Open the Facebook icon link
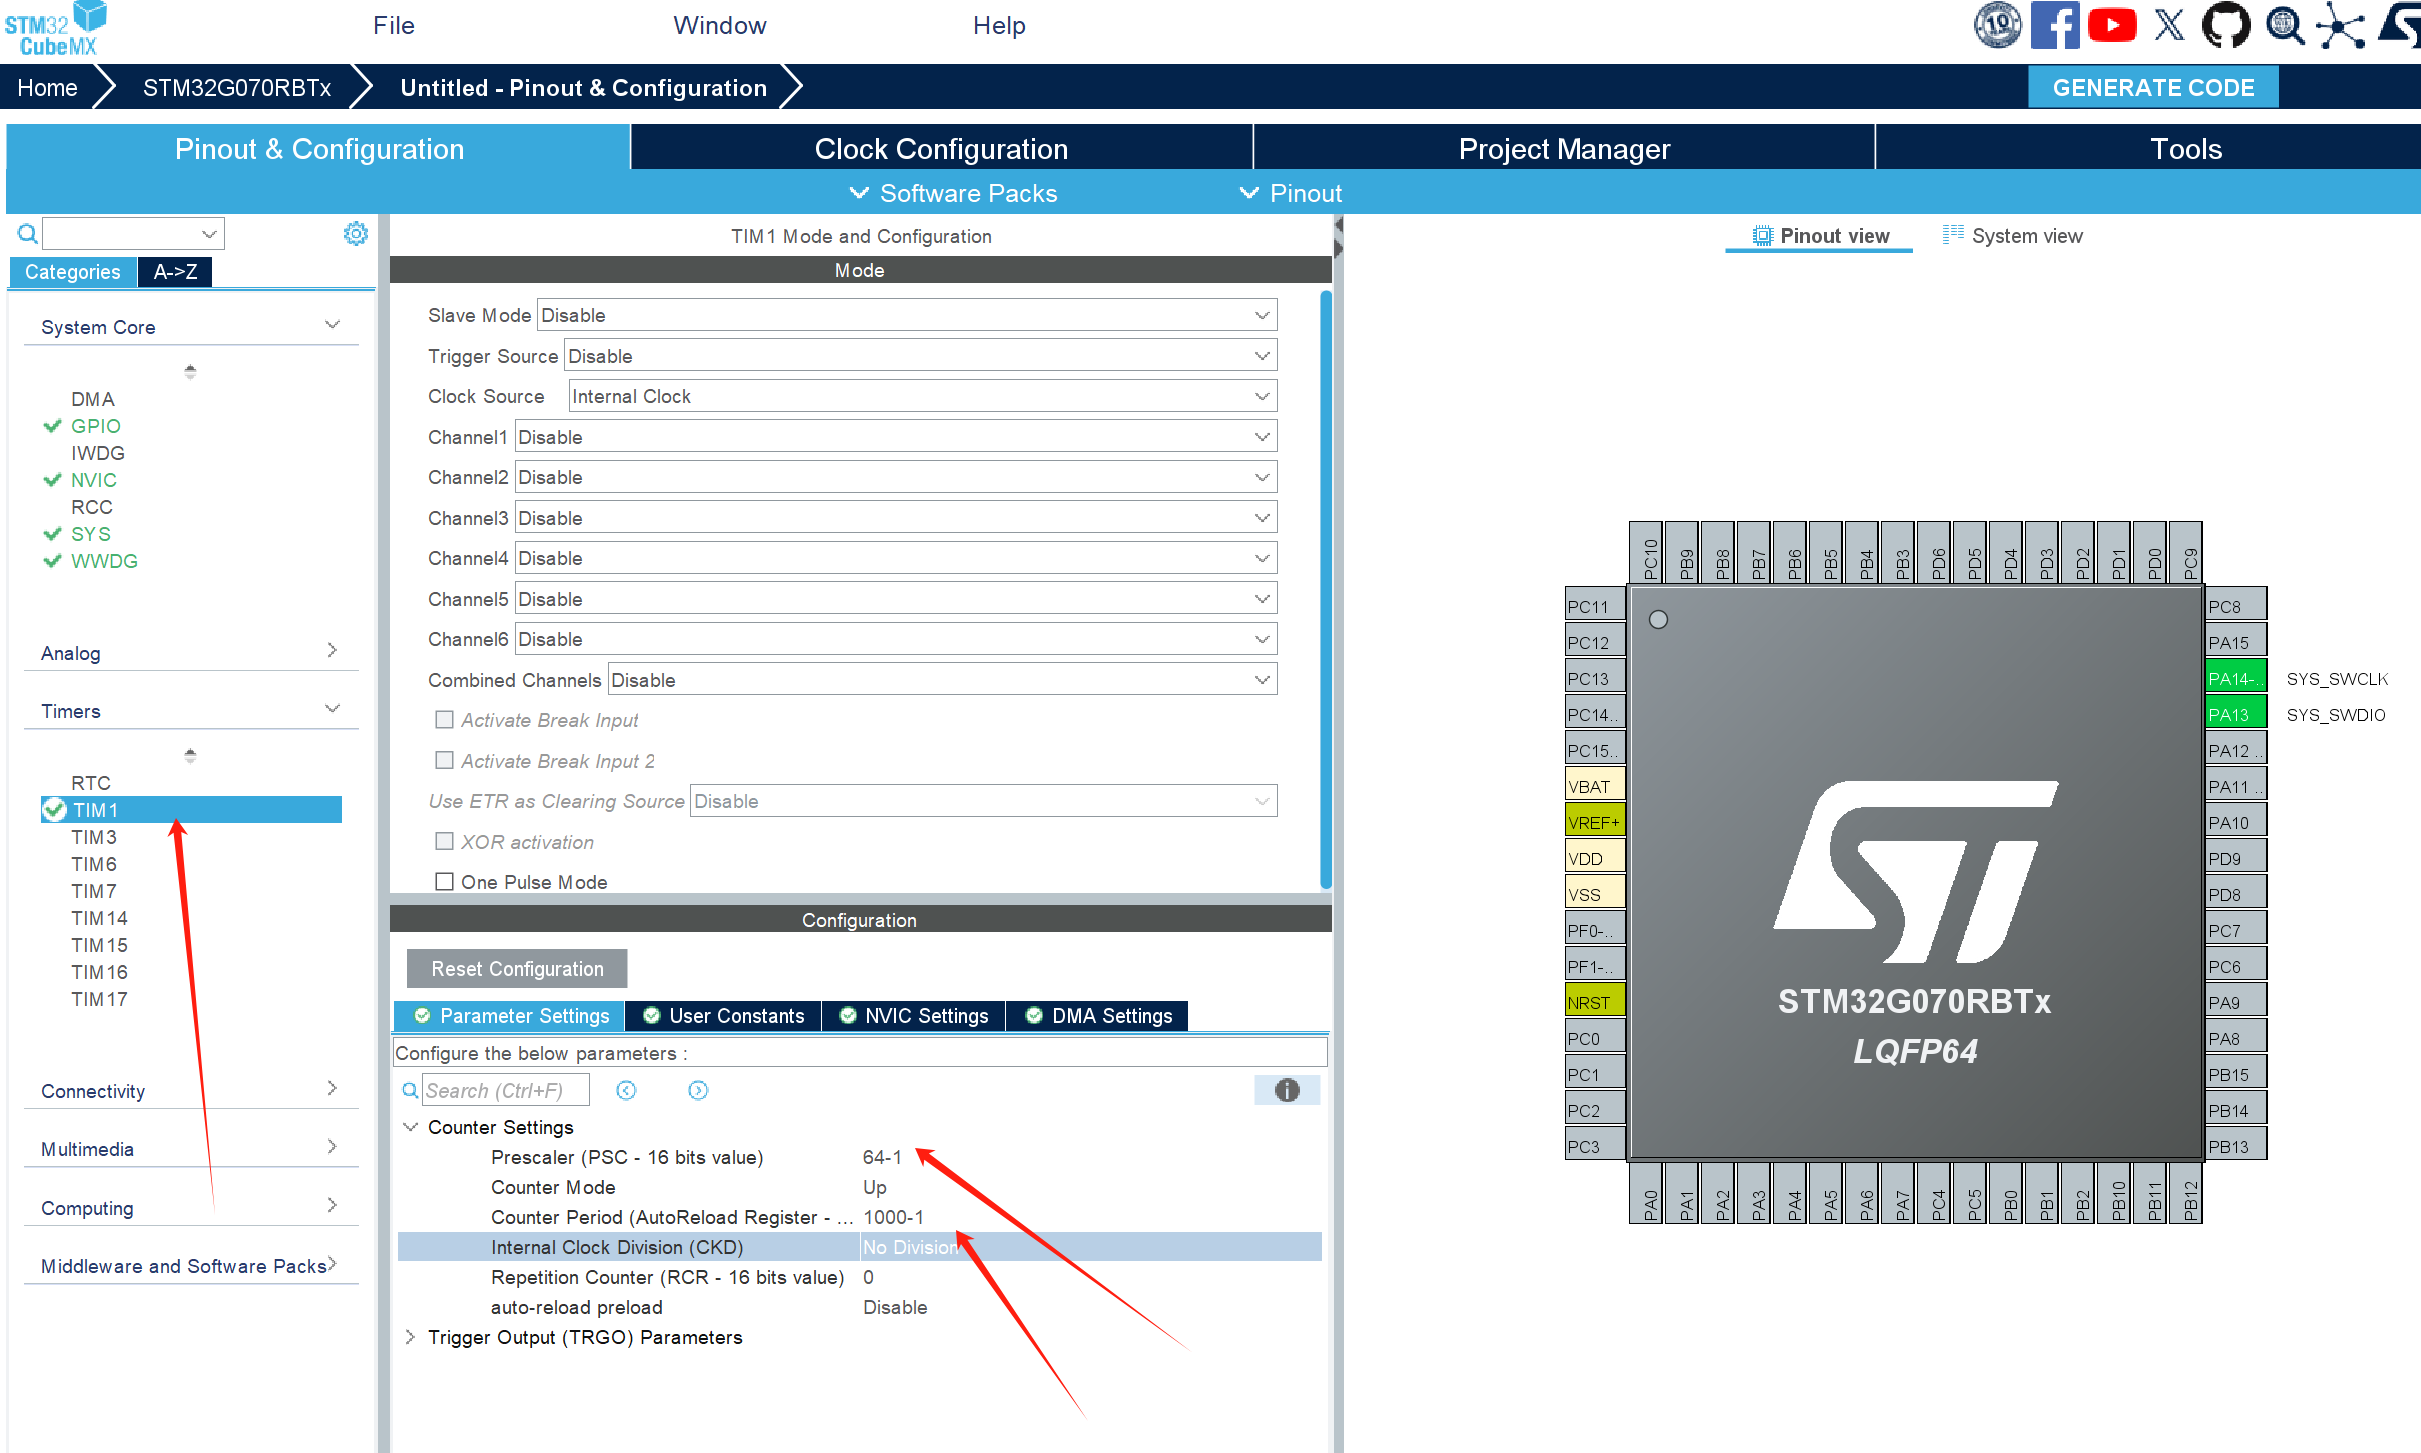Viewport: 2421px width, 1453px height. coord(2054,25)
